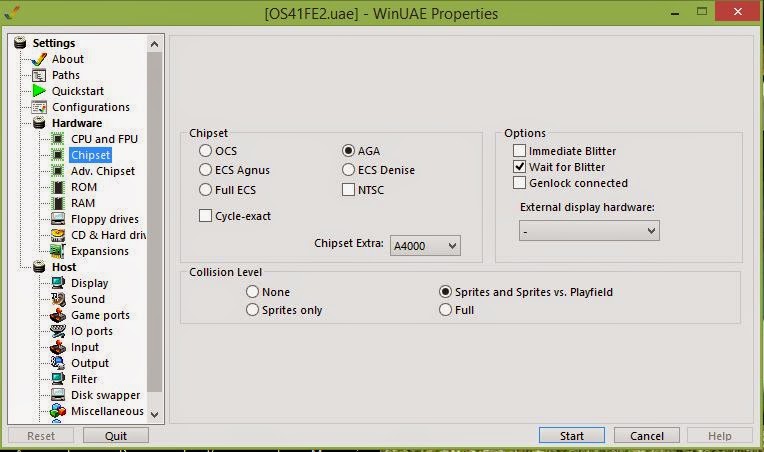Click the Quit button

pos(116,435)
